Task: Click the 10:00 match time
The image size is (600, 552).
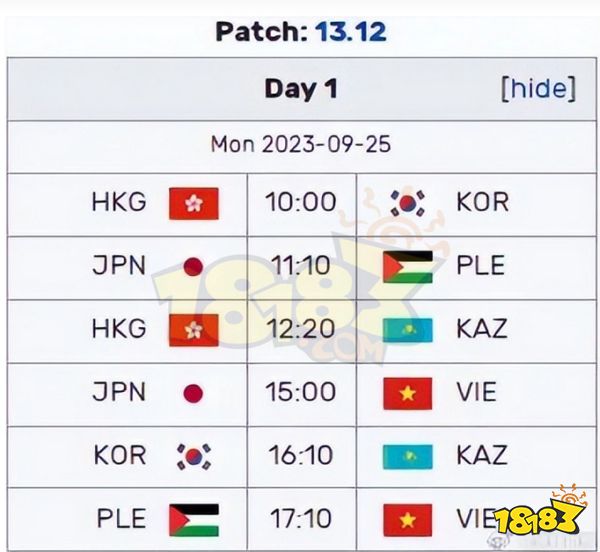Action: click(x=300, y=203)
